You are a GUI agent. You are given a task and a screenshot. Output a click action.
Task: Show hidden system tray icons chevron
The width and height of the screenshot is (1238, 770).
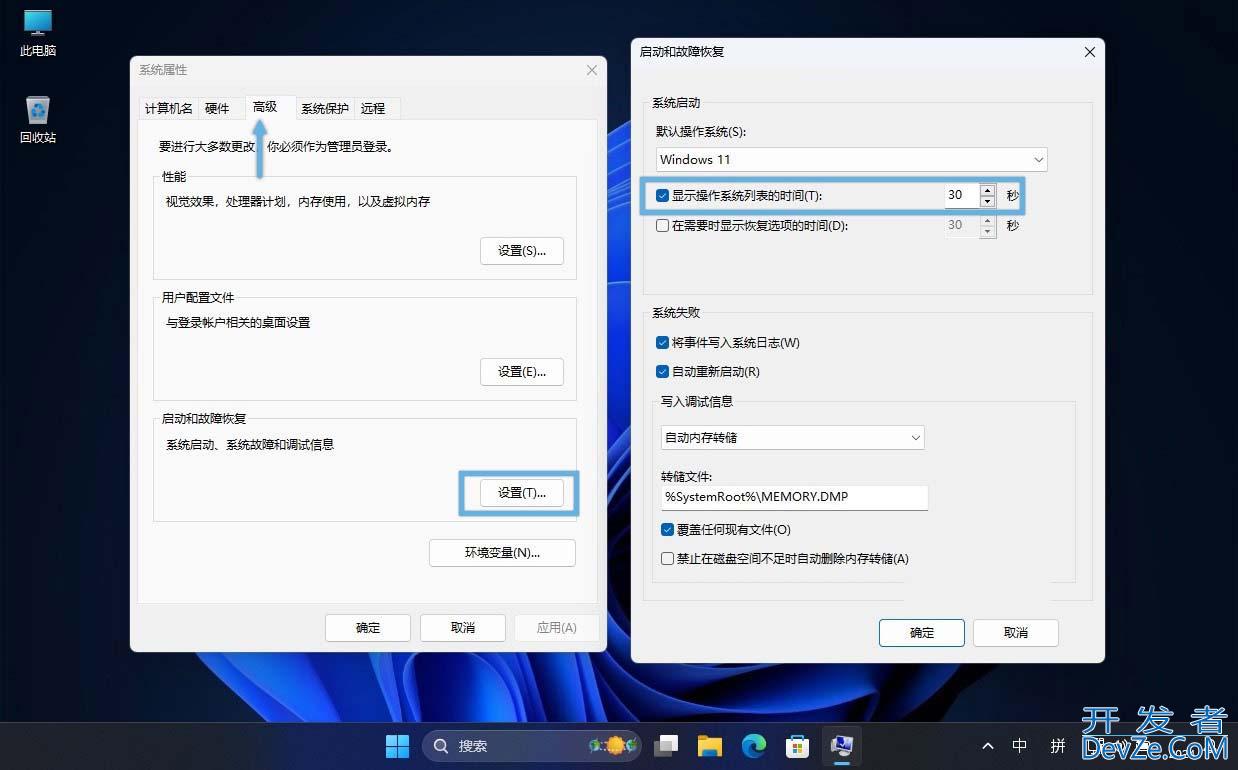[988, 746]
